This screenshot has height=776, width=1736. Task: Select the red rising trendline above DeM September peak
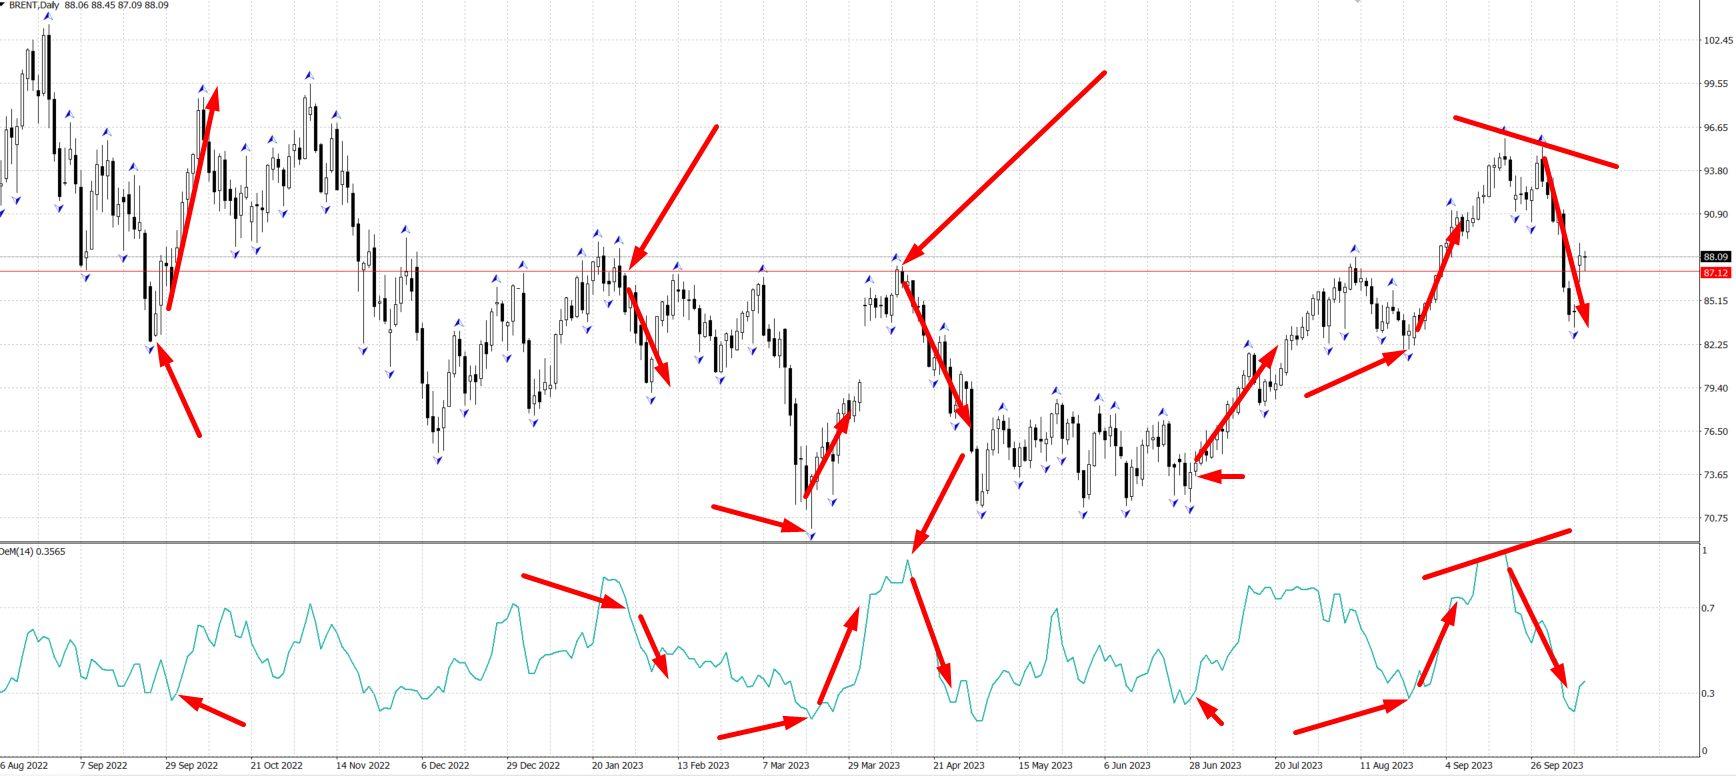click(1496, 554)
